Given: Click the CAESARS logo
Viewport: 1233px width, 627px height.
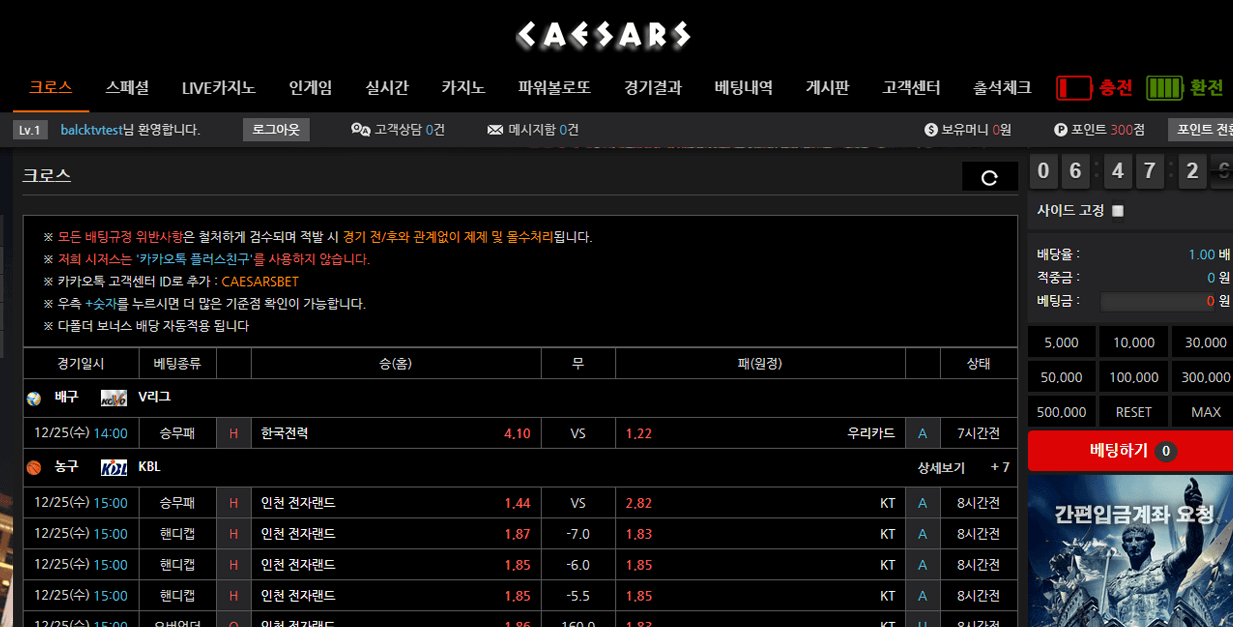Looking at the screenshot, I should 603,37.
